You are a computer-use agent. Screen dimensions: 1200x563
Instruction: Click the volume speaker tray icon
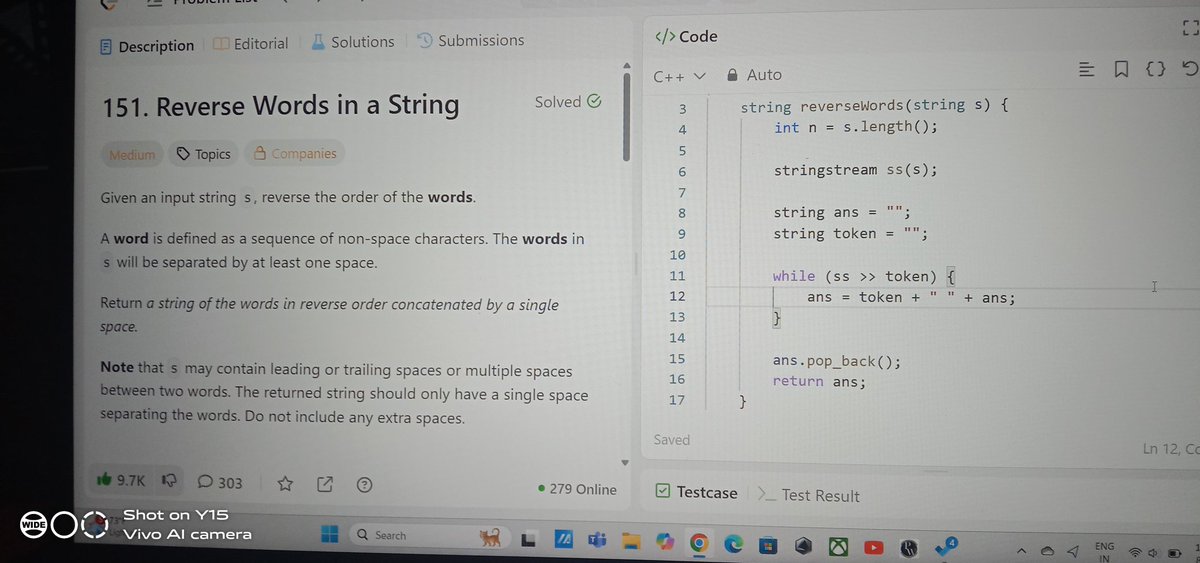tap(1153, 552)
